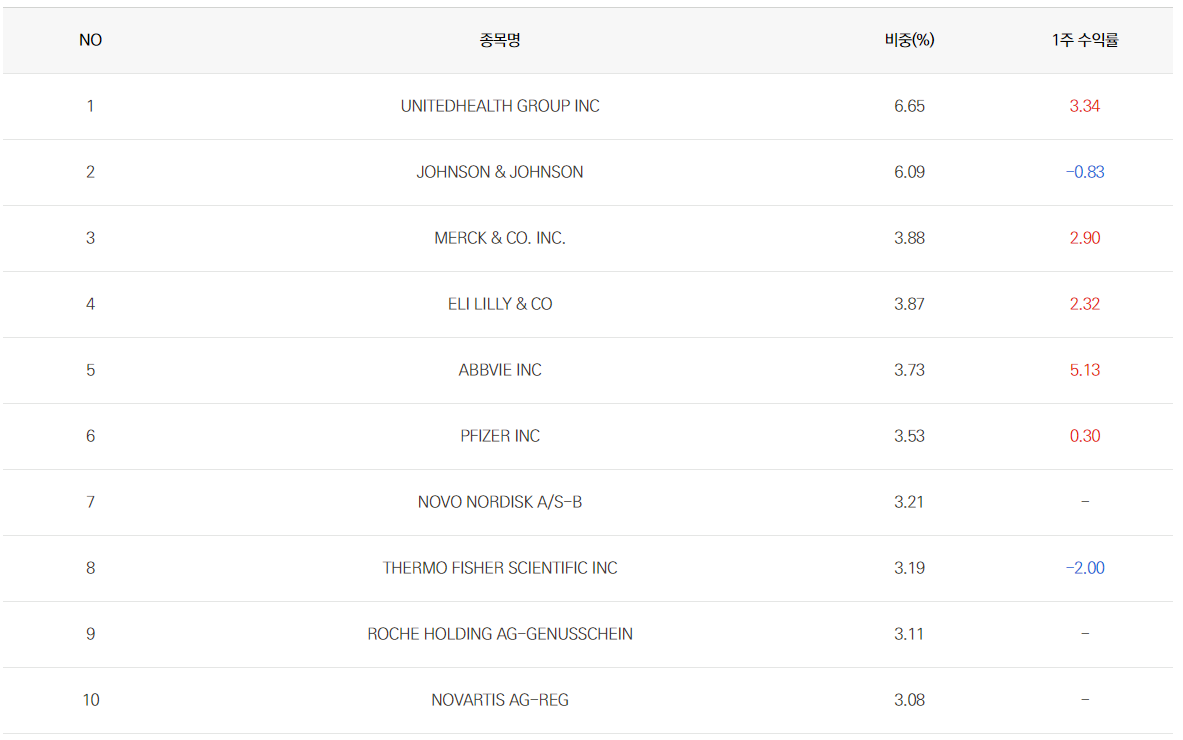Select UNITEDHEALTH GROUP INC stock name
The height and width of the screenshot is (740, 1183).
click(x=499, y=106)
